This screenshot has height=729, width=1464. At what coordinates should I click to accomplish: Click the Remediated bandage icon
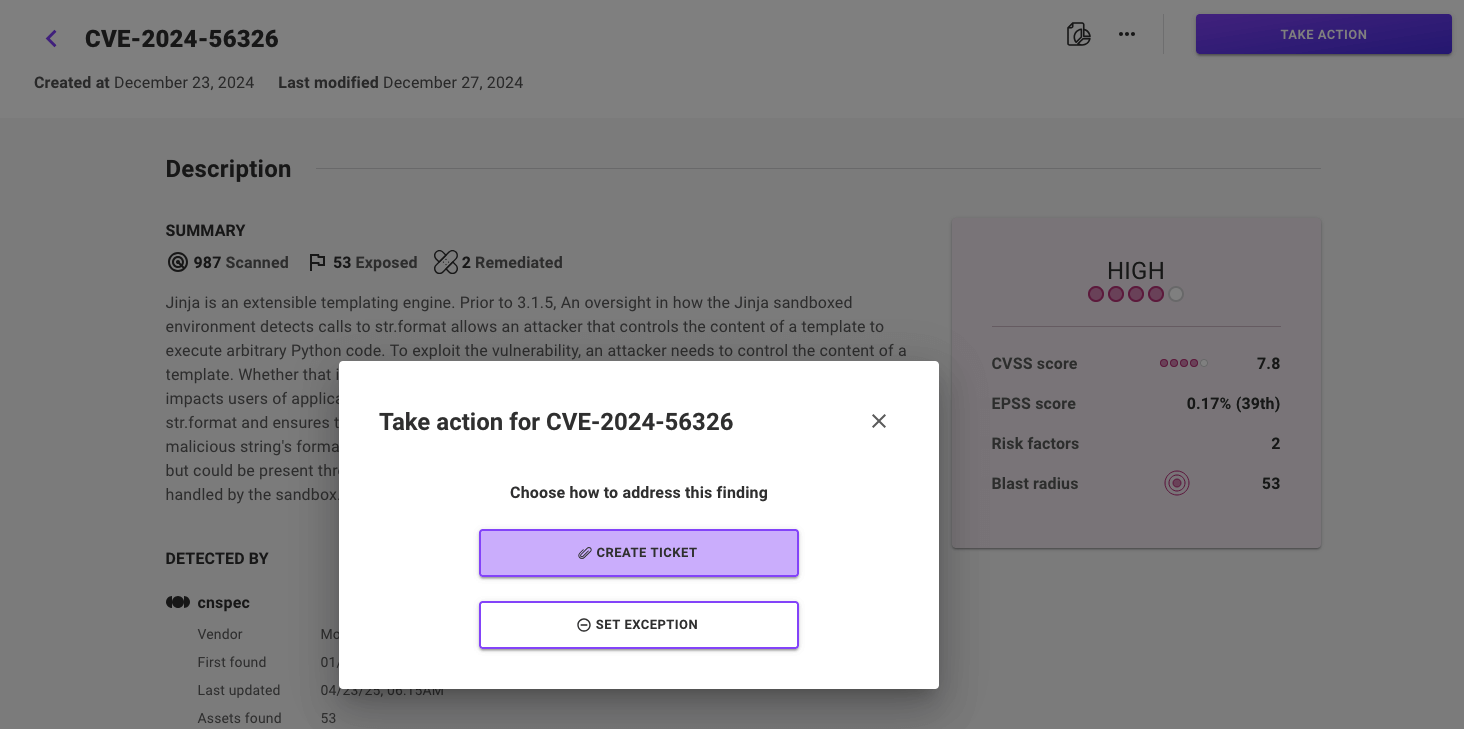pyautogui.click(x=445, y=261)
